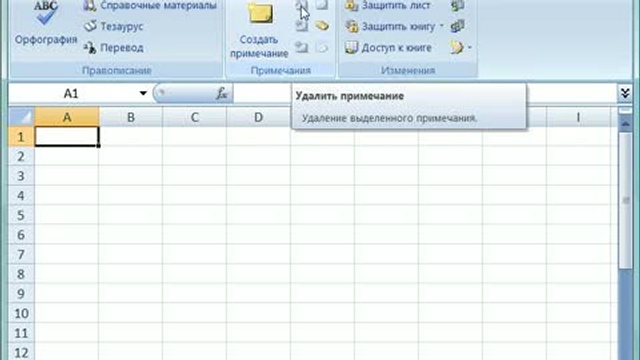
Task: Open Доступ к книге sharing
Action: 388,48
